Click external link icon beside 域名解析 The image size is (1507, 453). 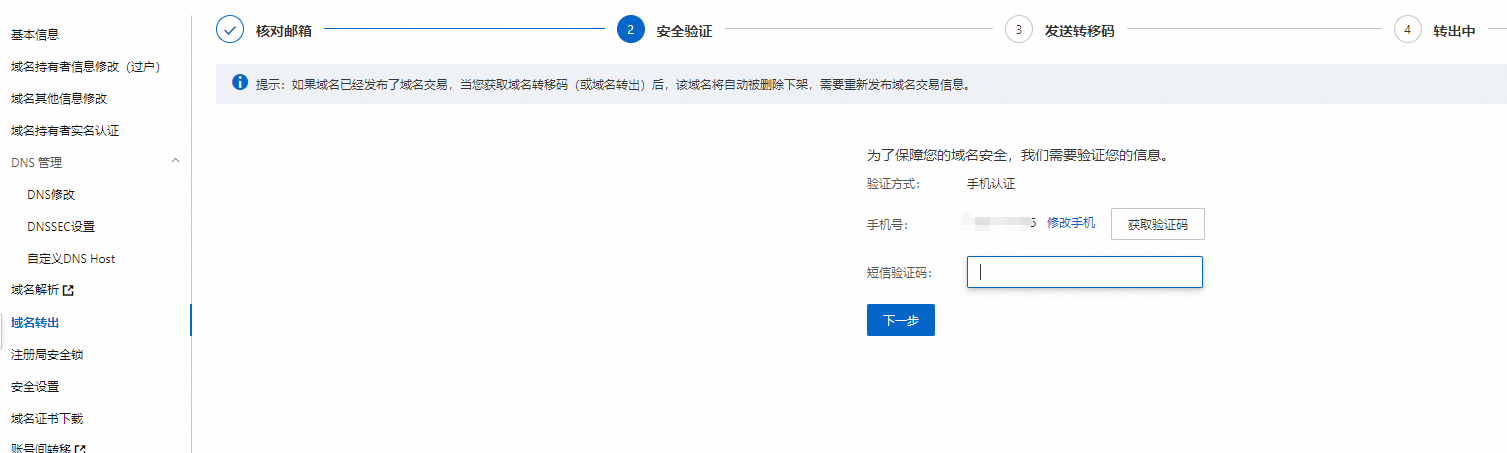point(69,291)
